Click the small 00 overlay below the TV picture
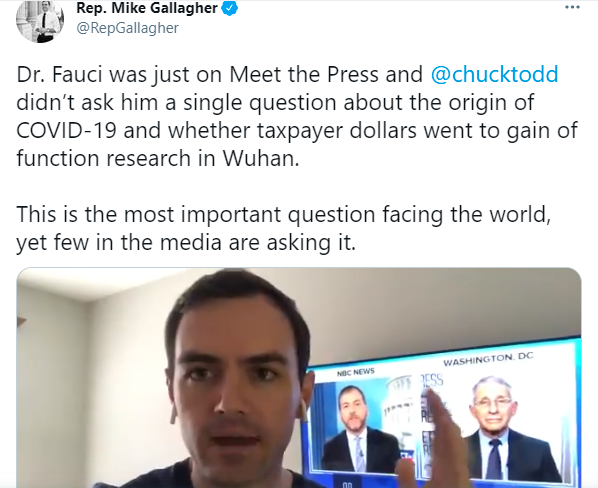The image size is (598, 488). [x=347, y=485]
